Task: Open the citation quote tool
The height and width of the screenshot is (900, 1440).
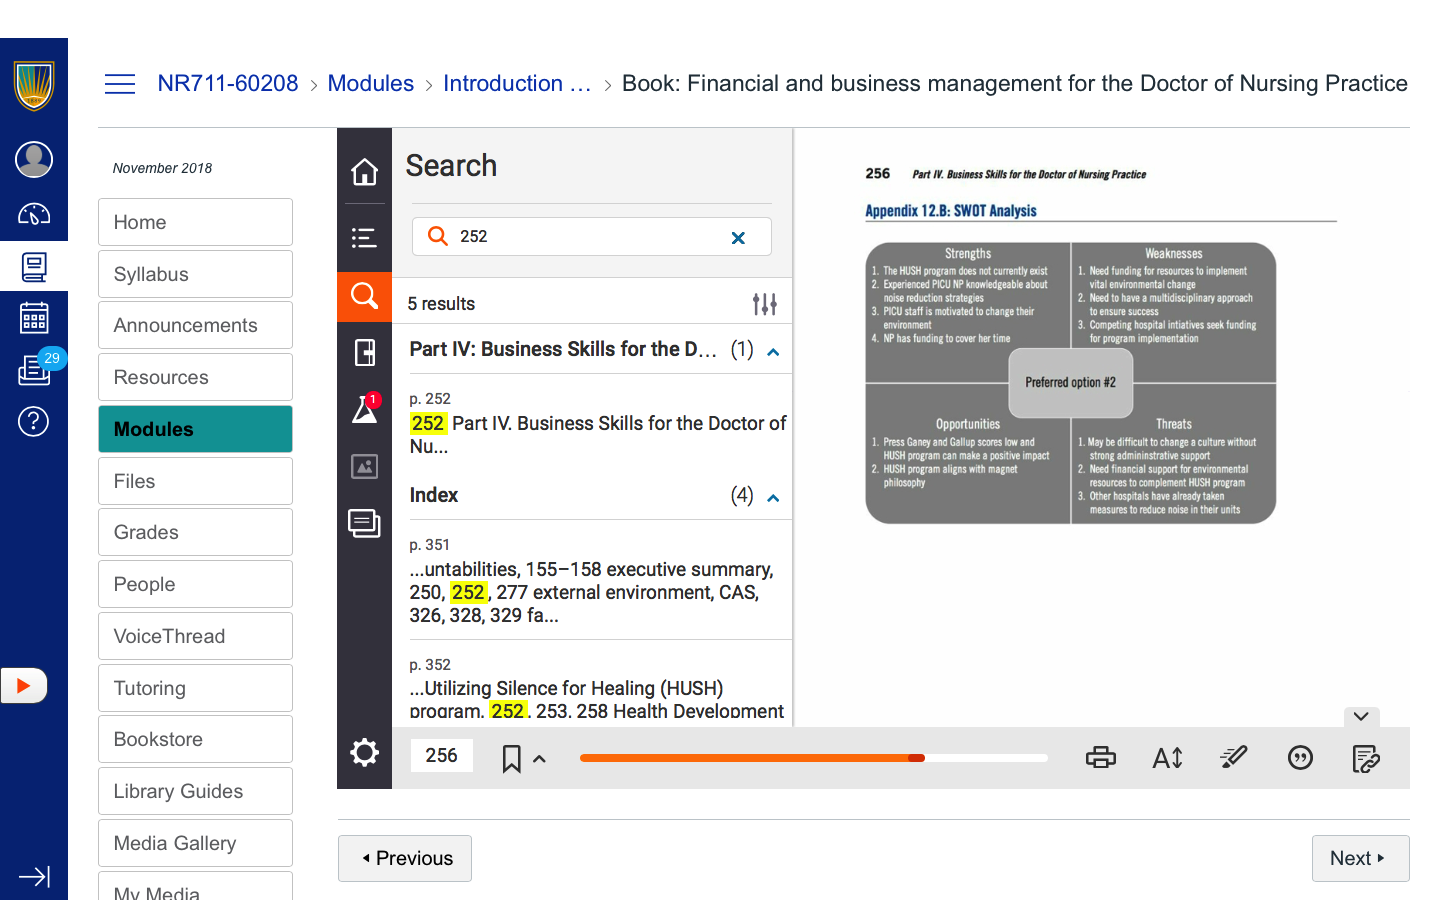Action: 1300,758
